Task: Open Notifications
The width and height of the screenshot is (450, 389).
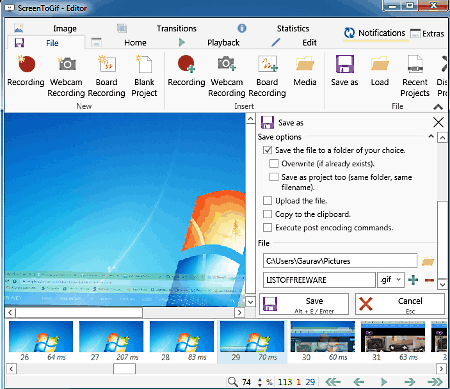Action: point(375,33)
